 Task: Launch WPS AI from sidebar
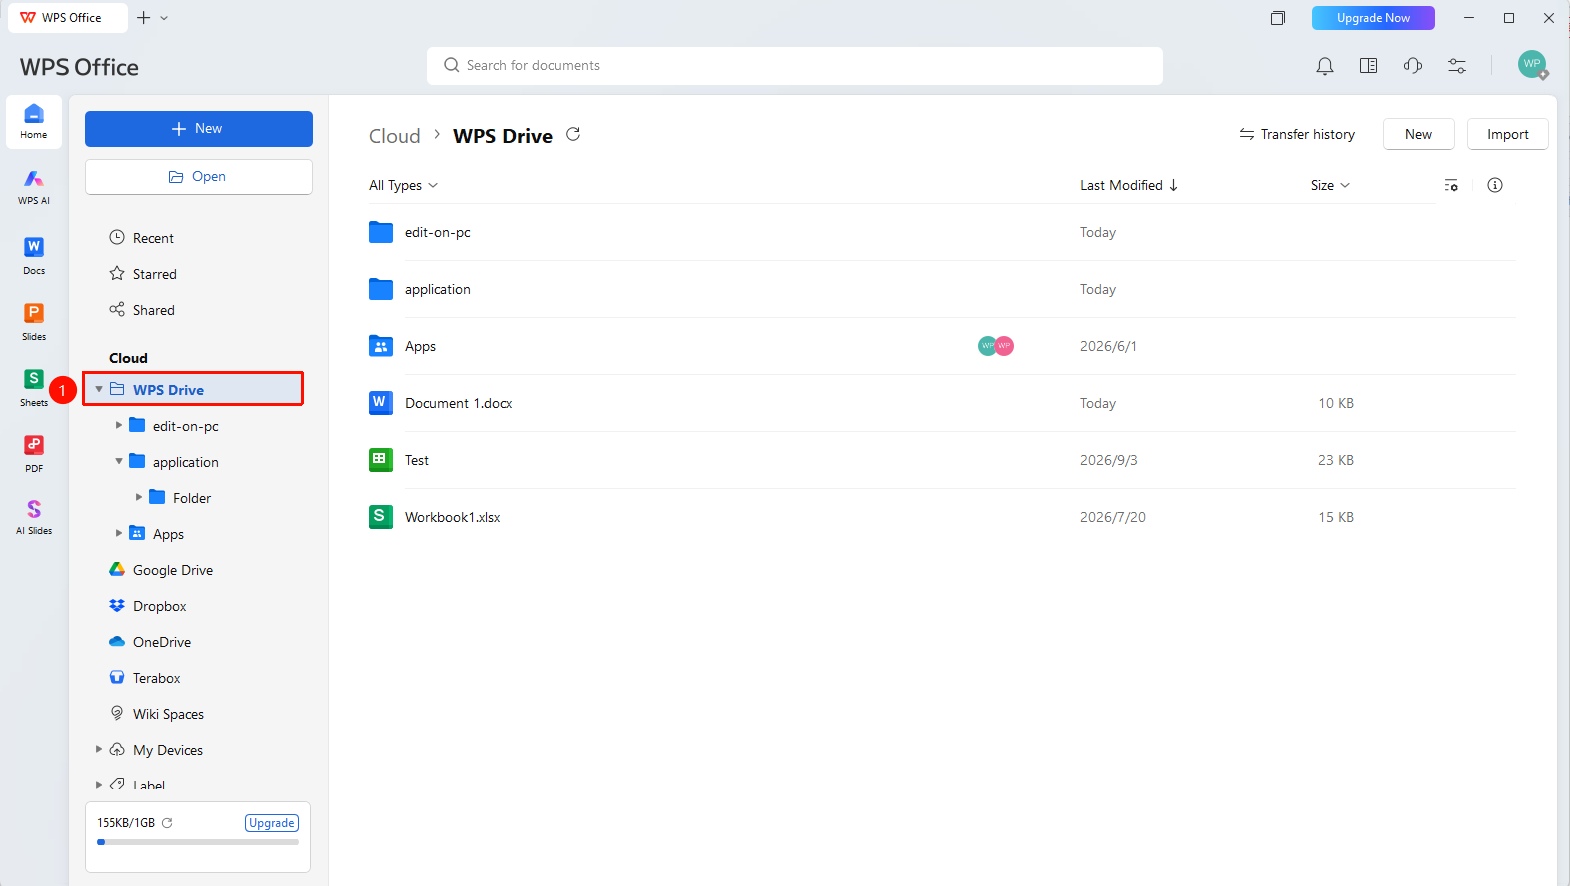tap(34, 187)
